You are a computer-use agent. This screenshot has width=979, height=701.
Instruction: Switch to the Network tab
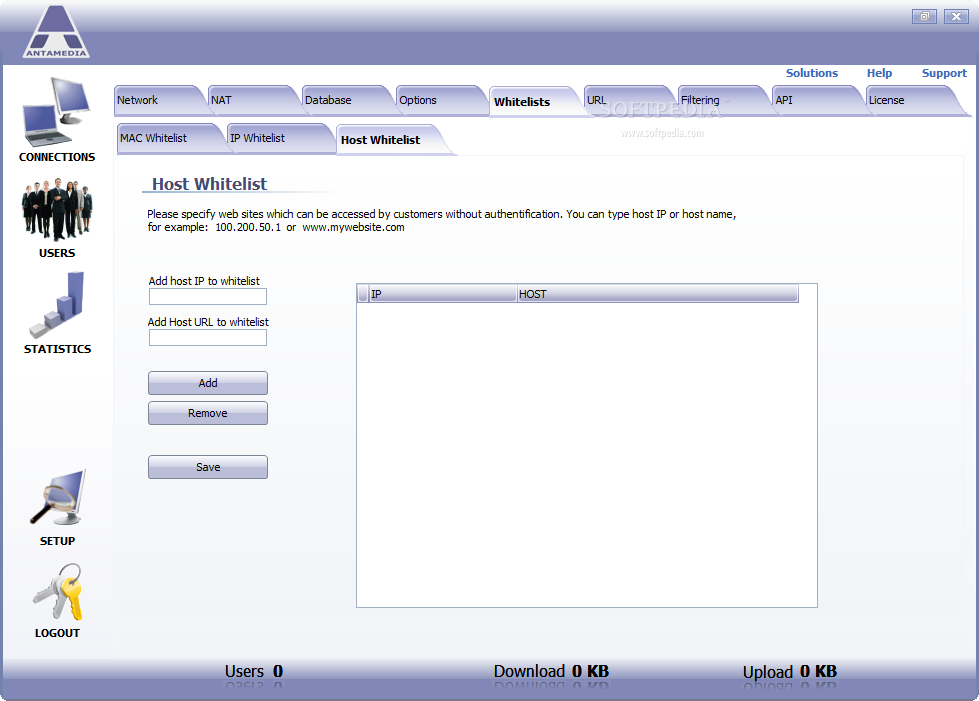click(160, 100)
